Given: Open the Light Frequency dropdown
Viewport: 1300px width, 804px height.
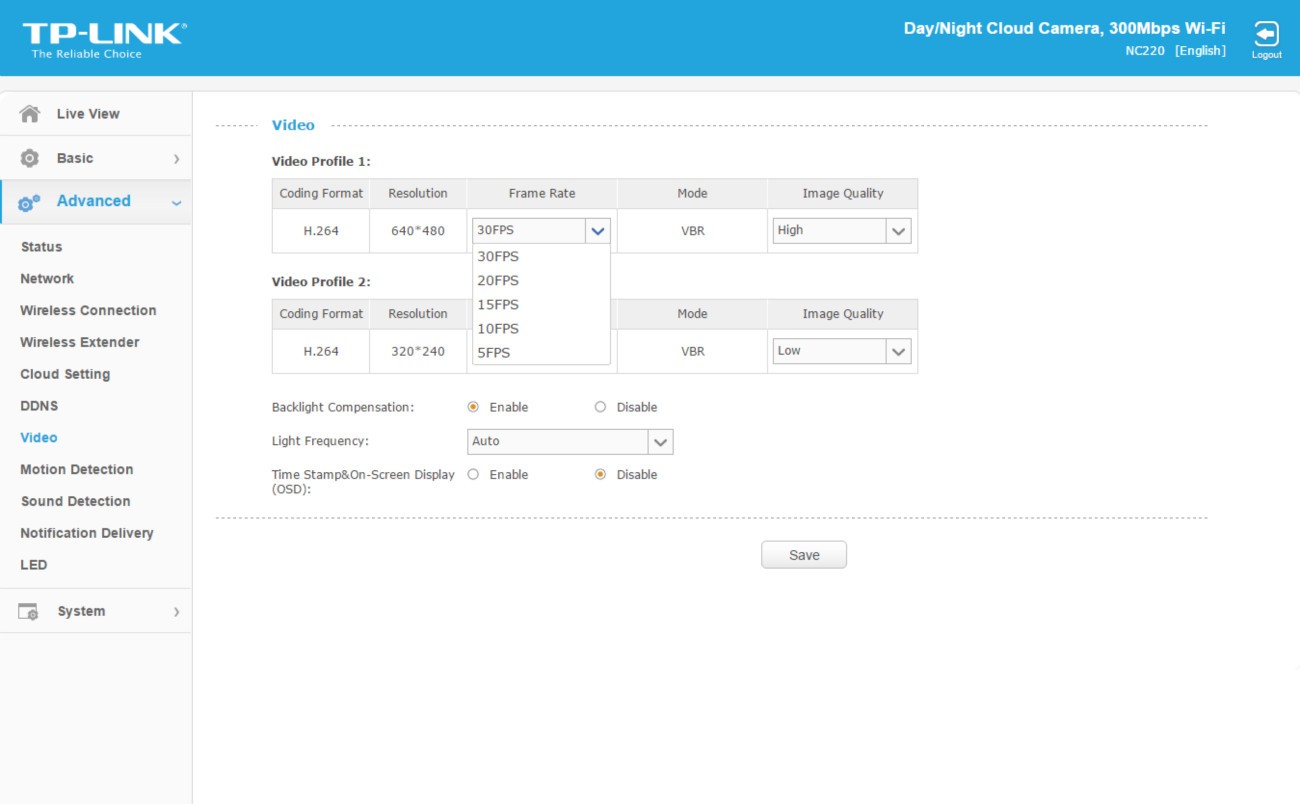Looking at the screenshot, I should (660, 442).
